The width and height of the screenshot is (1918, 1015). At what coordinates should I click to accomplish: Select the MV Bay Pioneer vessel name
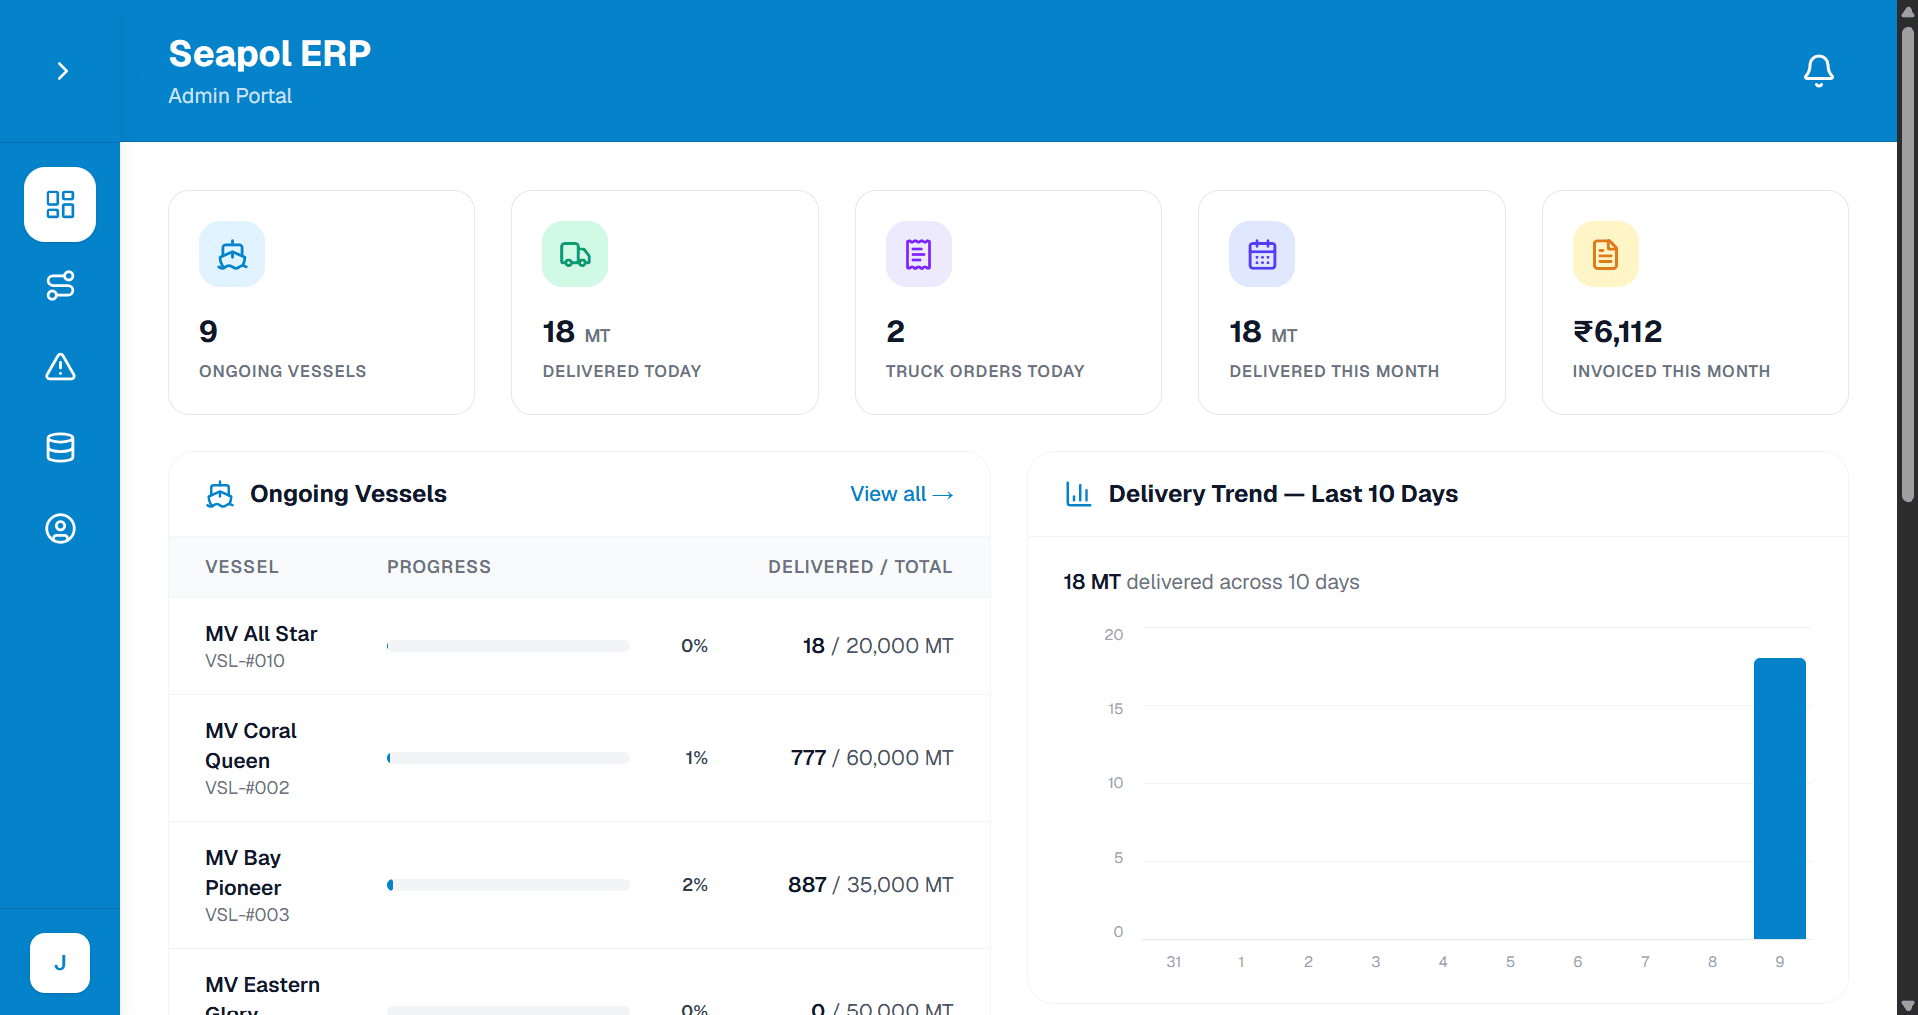coord(243,873)
